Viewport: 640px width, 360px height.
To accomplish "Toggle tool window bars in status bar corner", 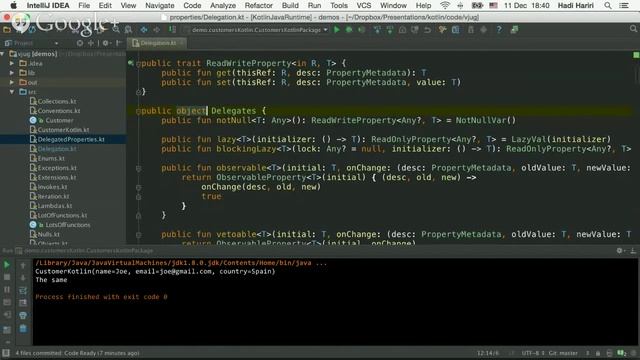I will click(x=6, y=353).
